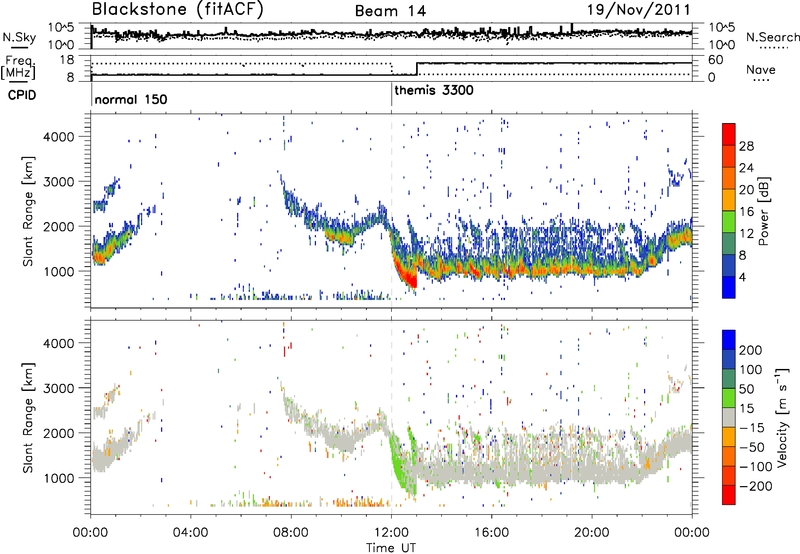The image size is (800, 554).
Task: Click the 'Time UT' axis label
Action: coord(391,548)
